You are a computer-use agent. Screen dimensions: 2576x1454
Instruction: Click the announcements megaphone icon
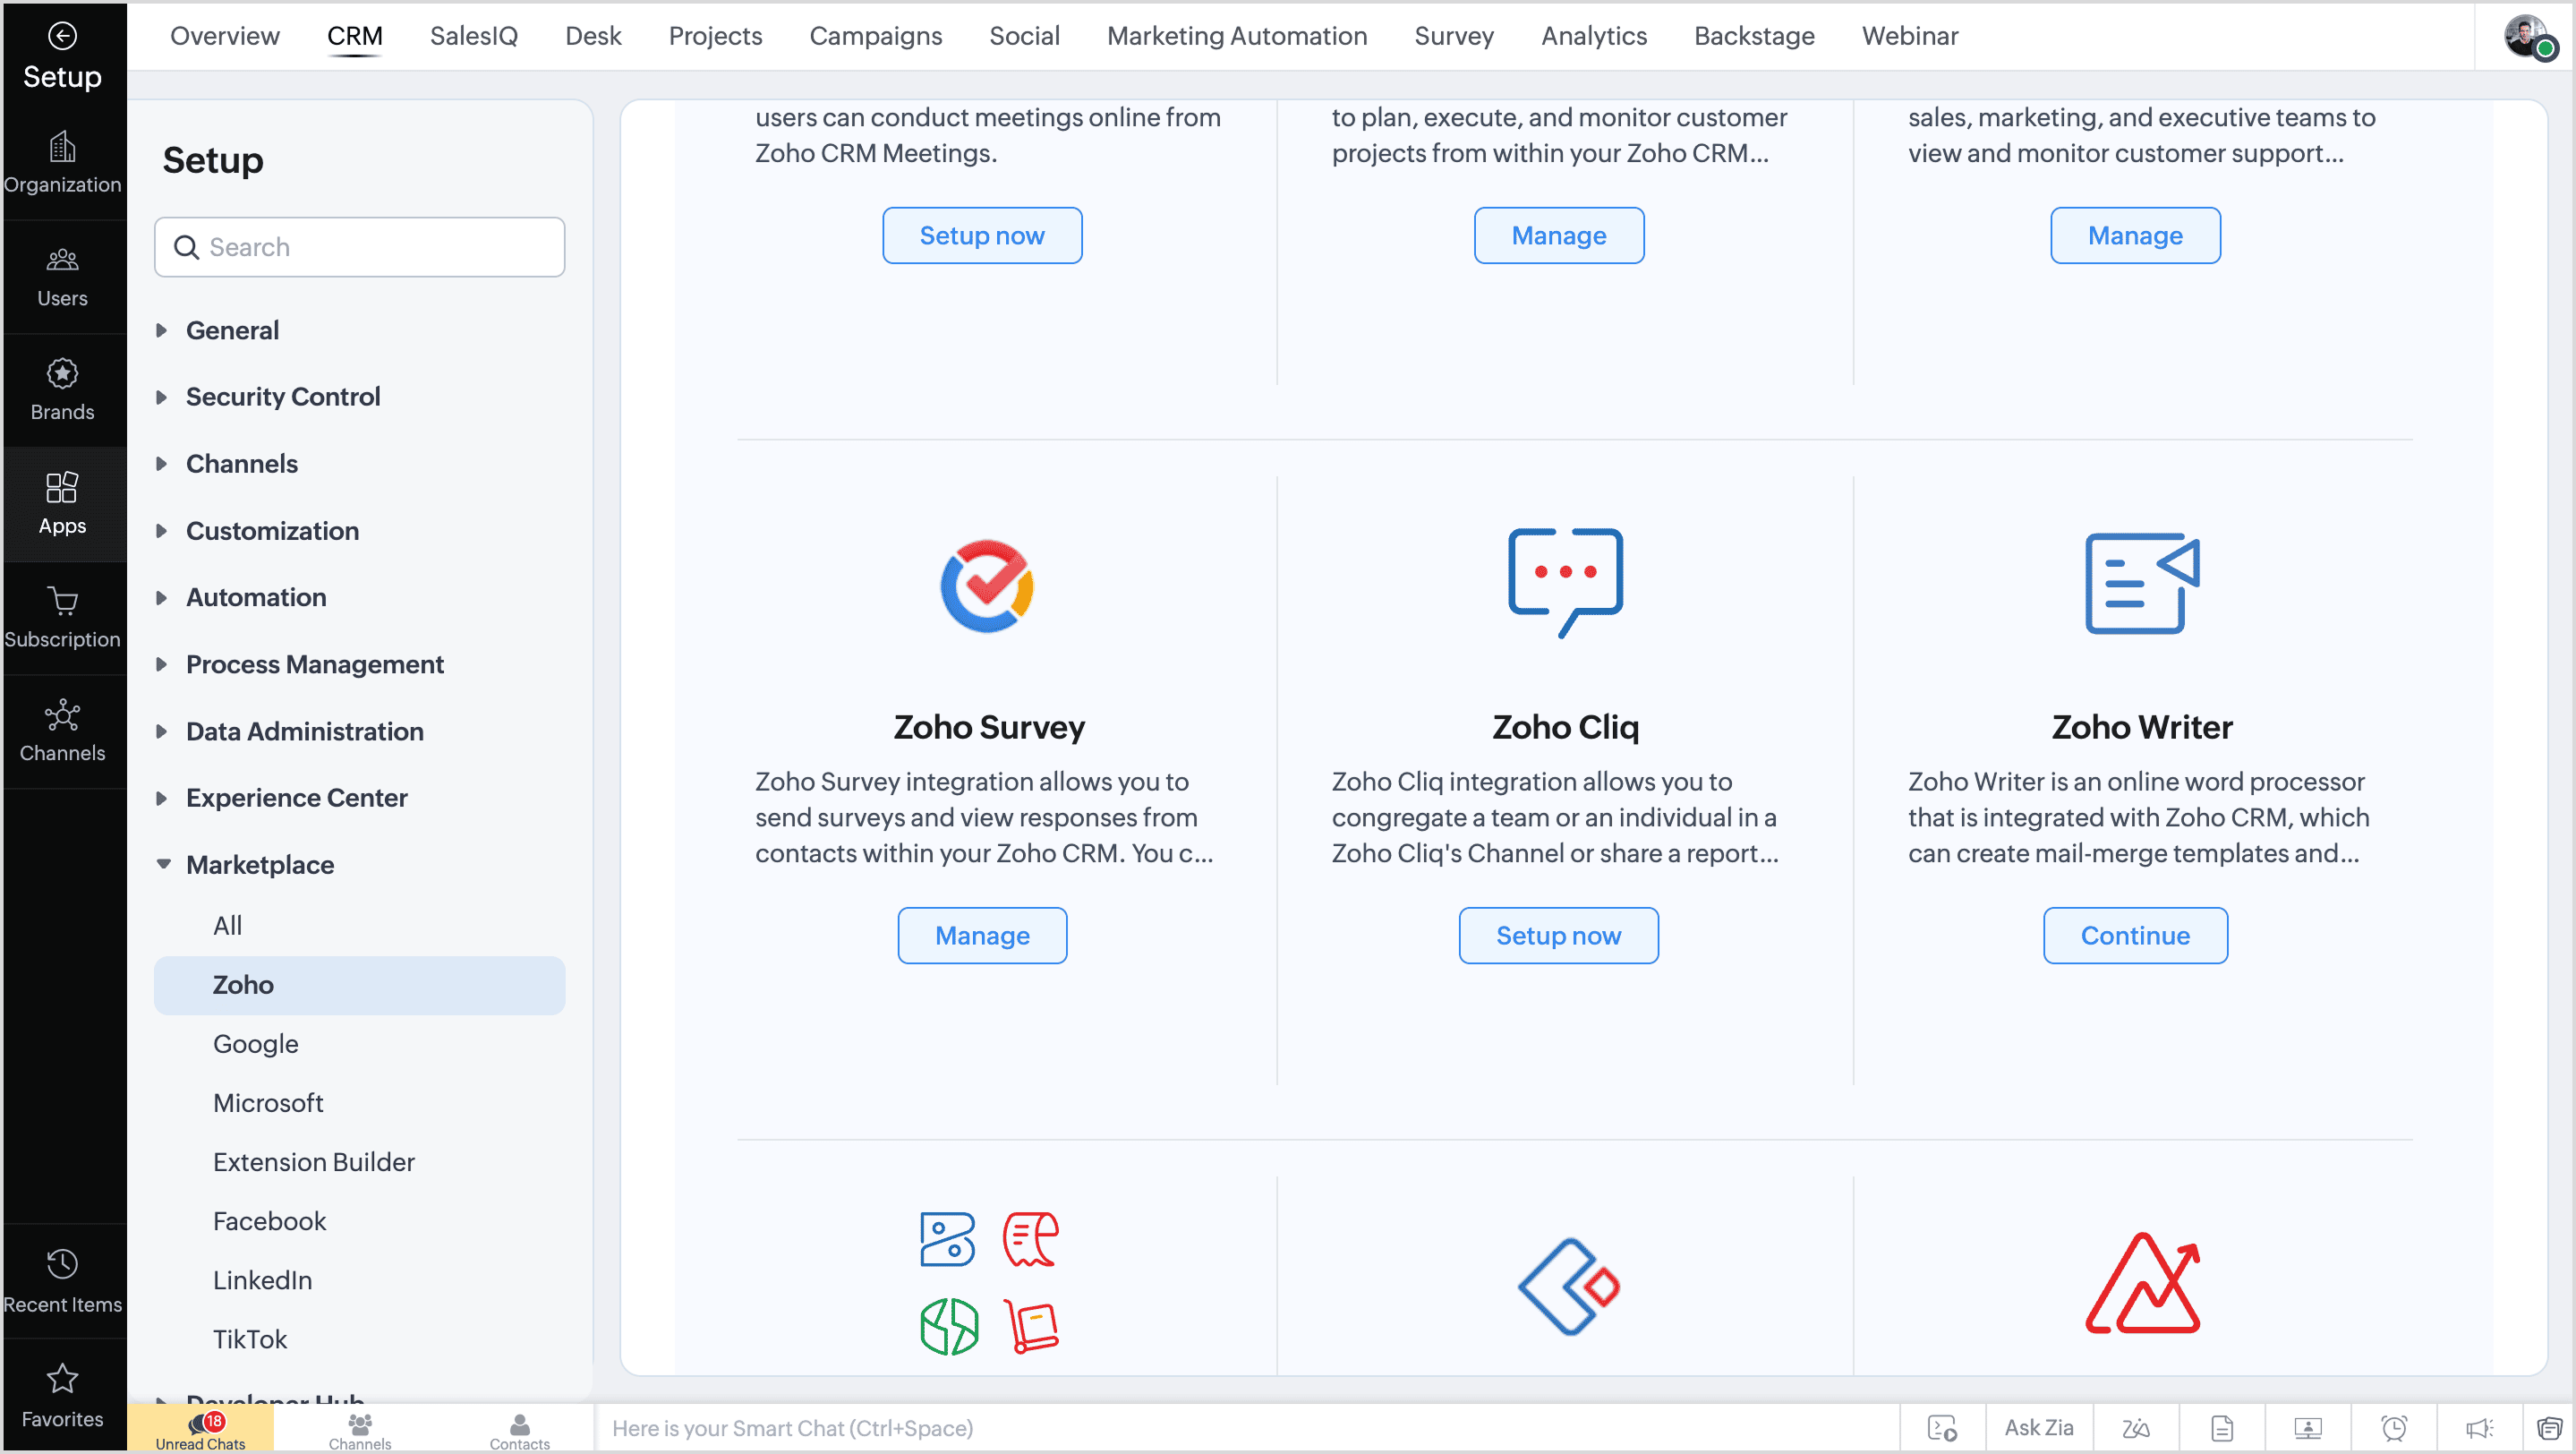[x=2479, y=1428]
